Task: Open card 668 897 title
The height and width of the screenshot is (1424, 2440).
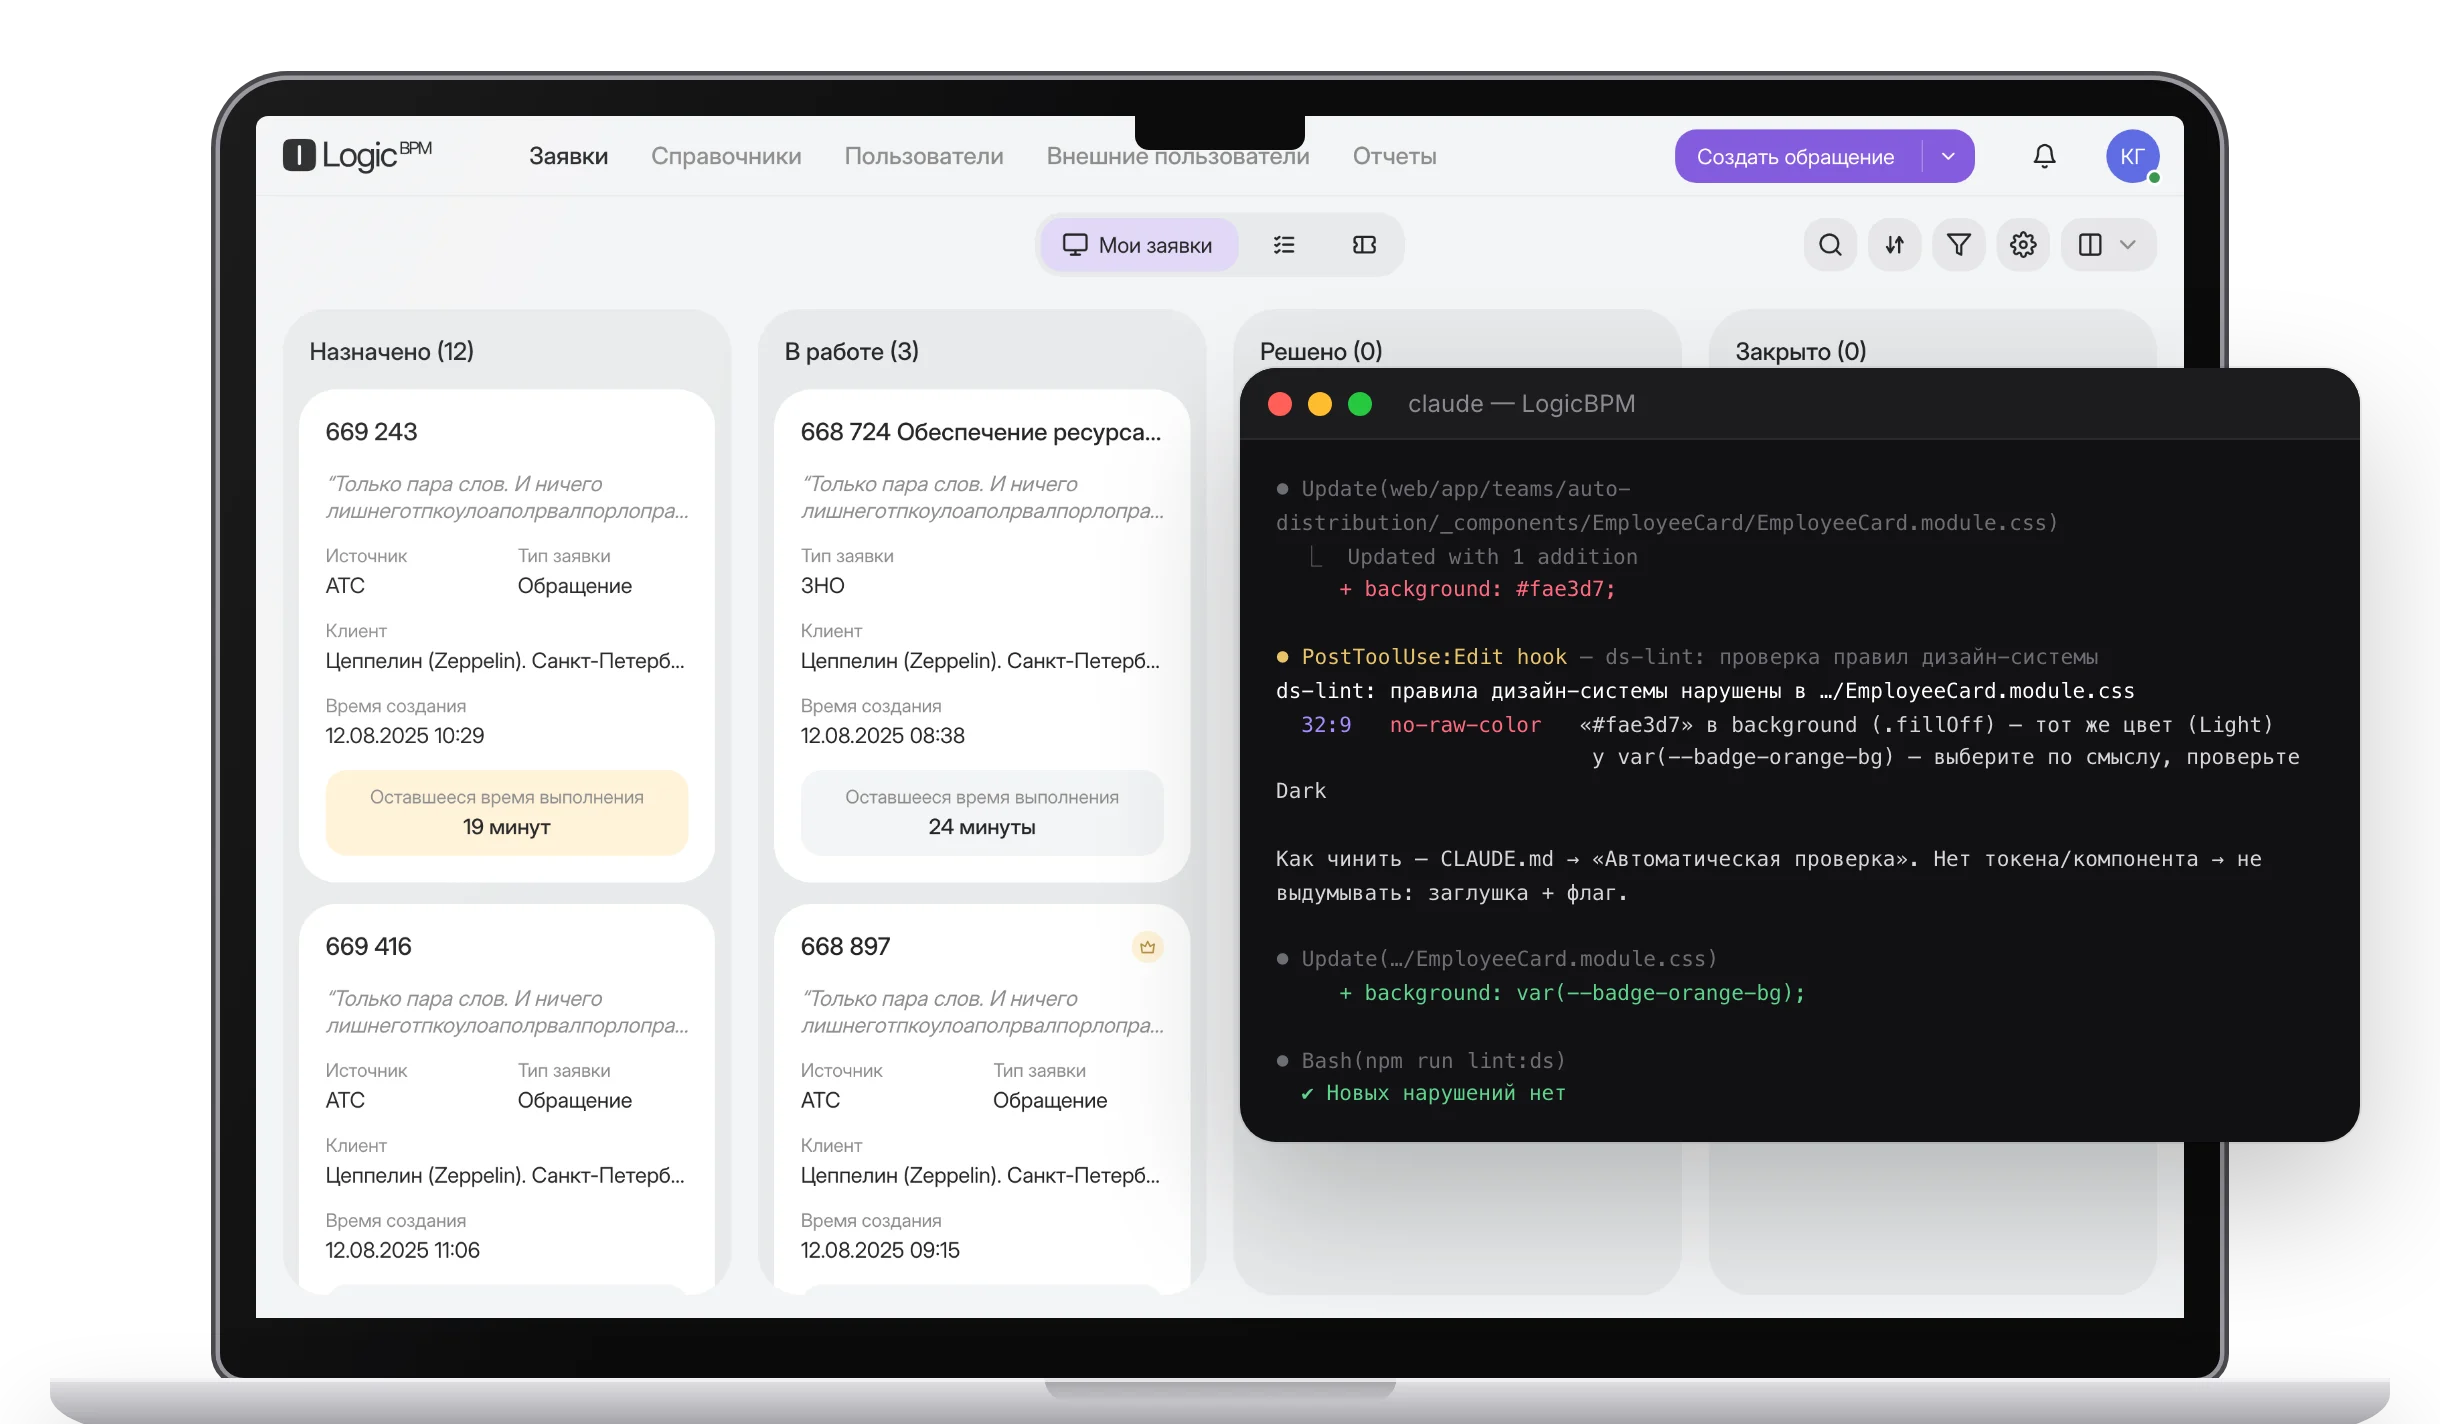Action: pos(845,947)
